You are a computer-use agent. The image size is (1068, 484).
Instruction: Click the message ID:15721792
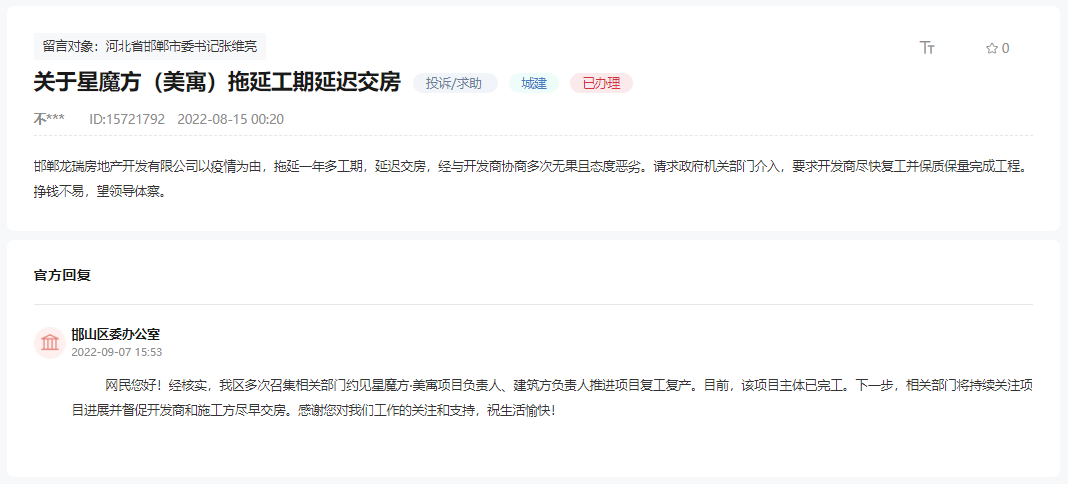[127, 119]
